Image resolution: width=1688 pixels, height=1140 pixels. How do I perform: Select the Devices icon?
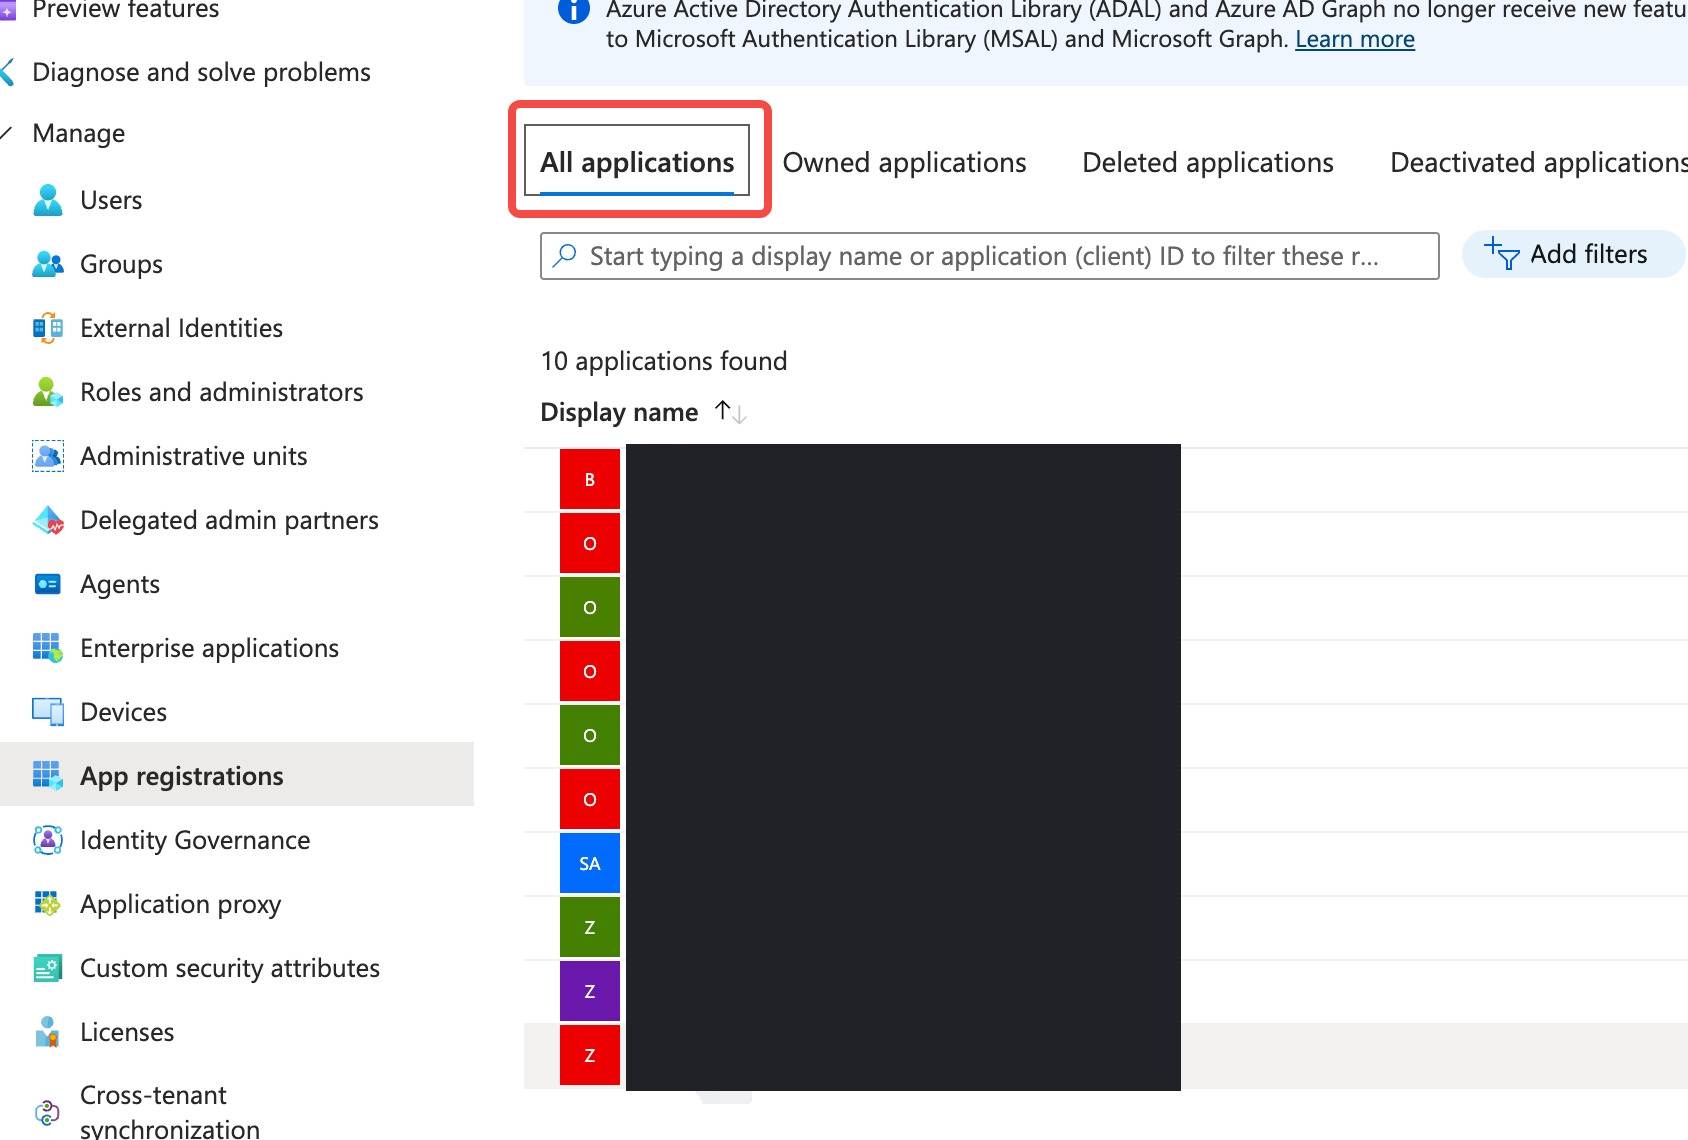(x=48, y=712)
